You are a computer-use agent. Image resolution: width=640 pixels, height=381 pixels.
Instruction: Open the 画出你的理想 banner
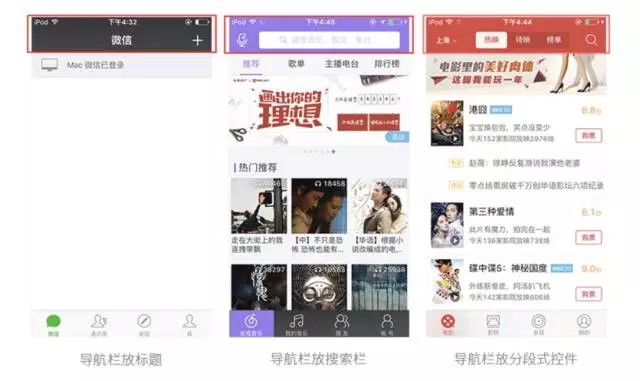pos(319,110)
